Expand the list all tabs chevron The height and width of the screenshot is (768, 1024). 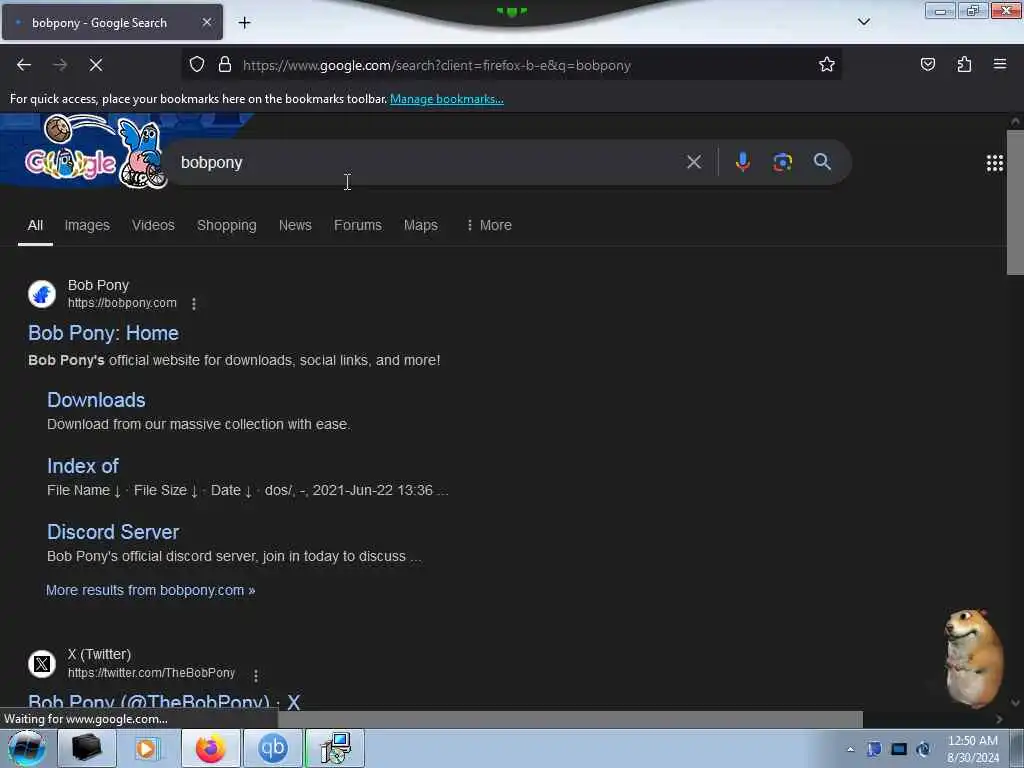pos(863,22)
